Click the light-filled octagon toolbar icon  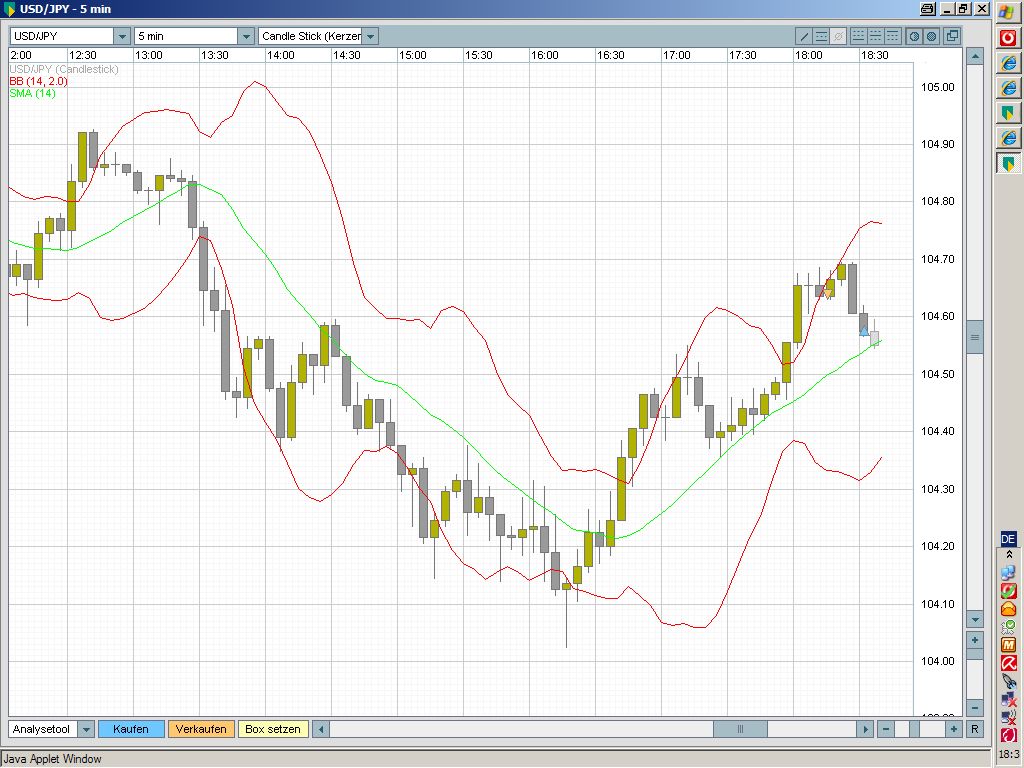[x=913, y=37]
